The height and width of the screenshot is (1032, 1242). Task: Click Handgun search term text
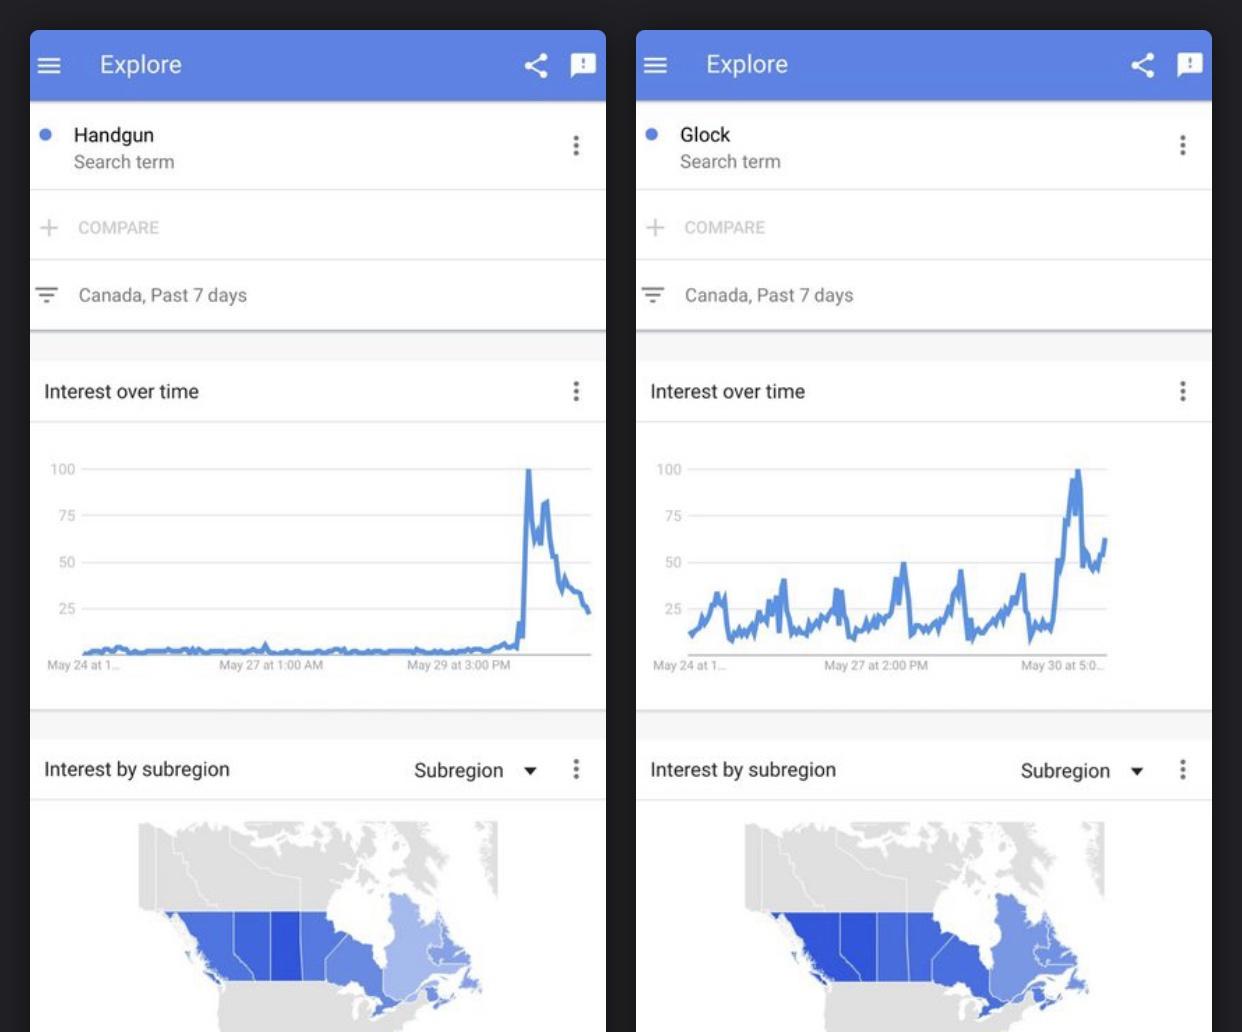click(114, 135)
